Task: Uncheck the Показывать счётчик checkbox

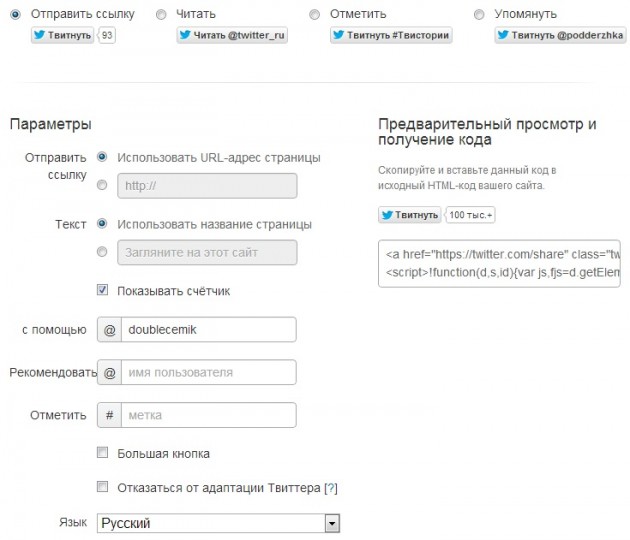Action: (102, 291)
